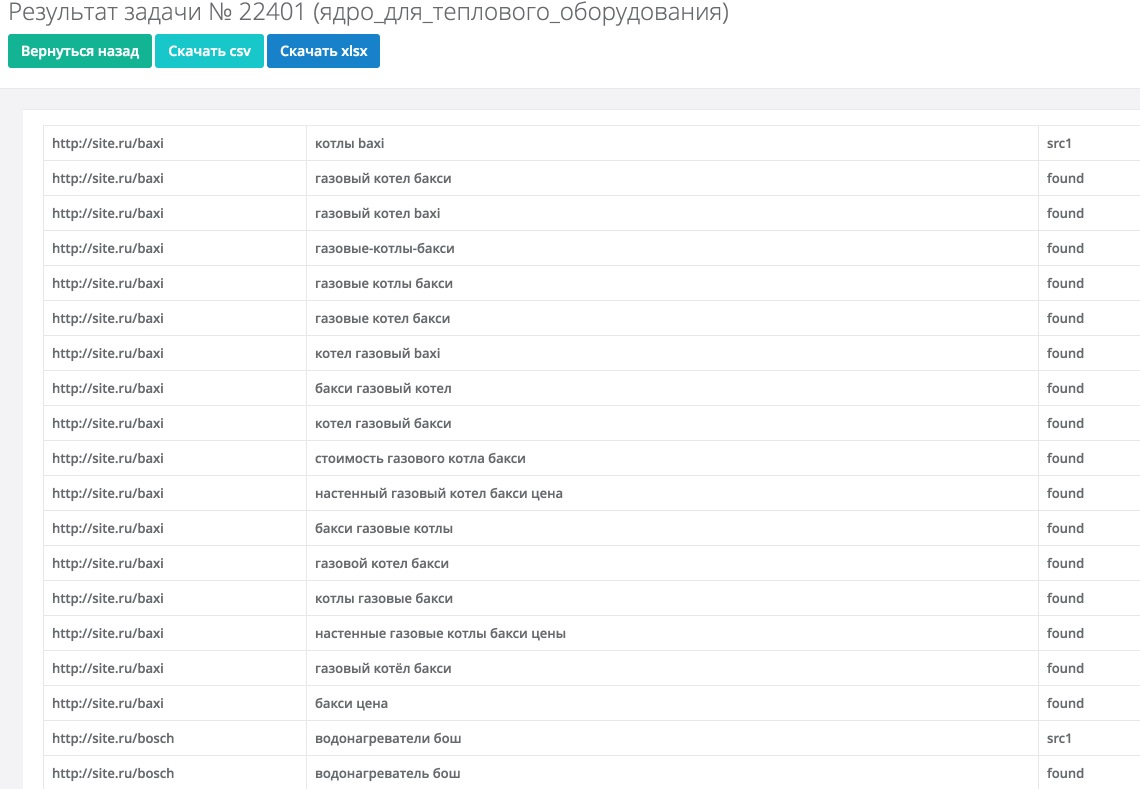Click found status in газовые-котлы-бакси row
The image size is (1140, 789).
[x=1065, y=248]
